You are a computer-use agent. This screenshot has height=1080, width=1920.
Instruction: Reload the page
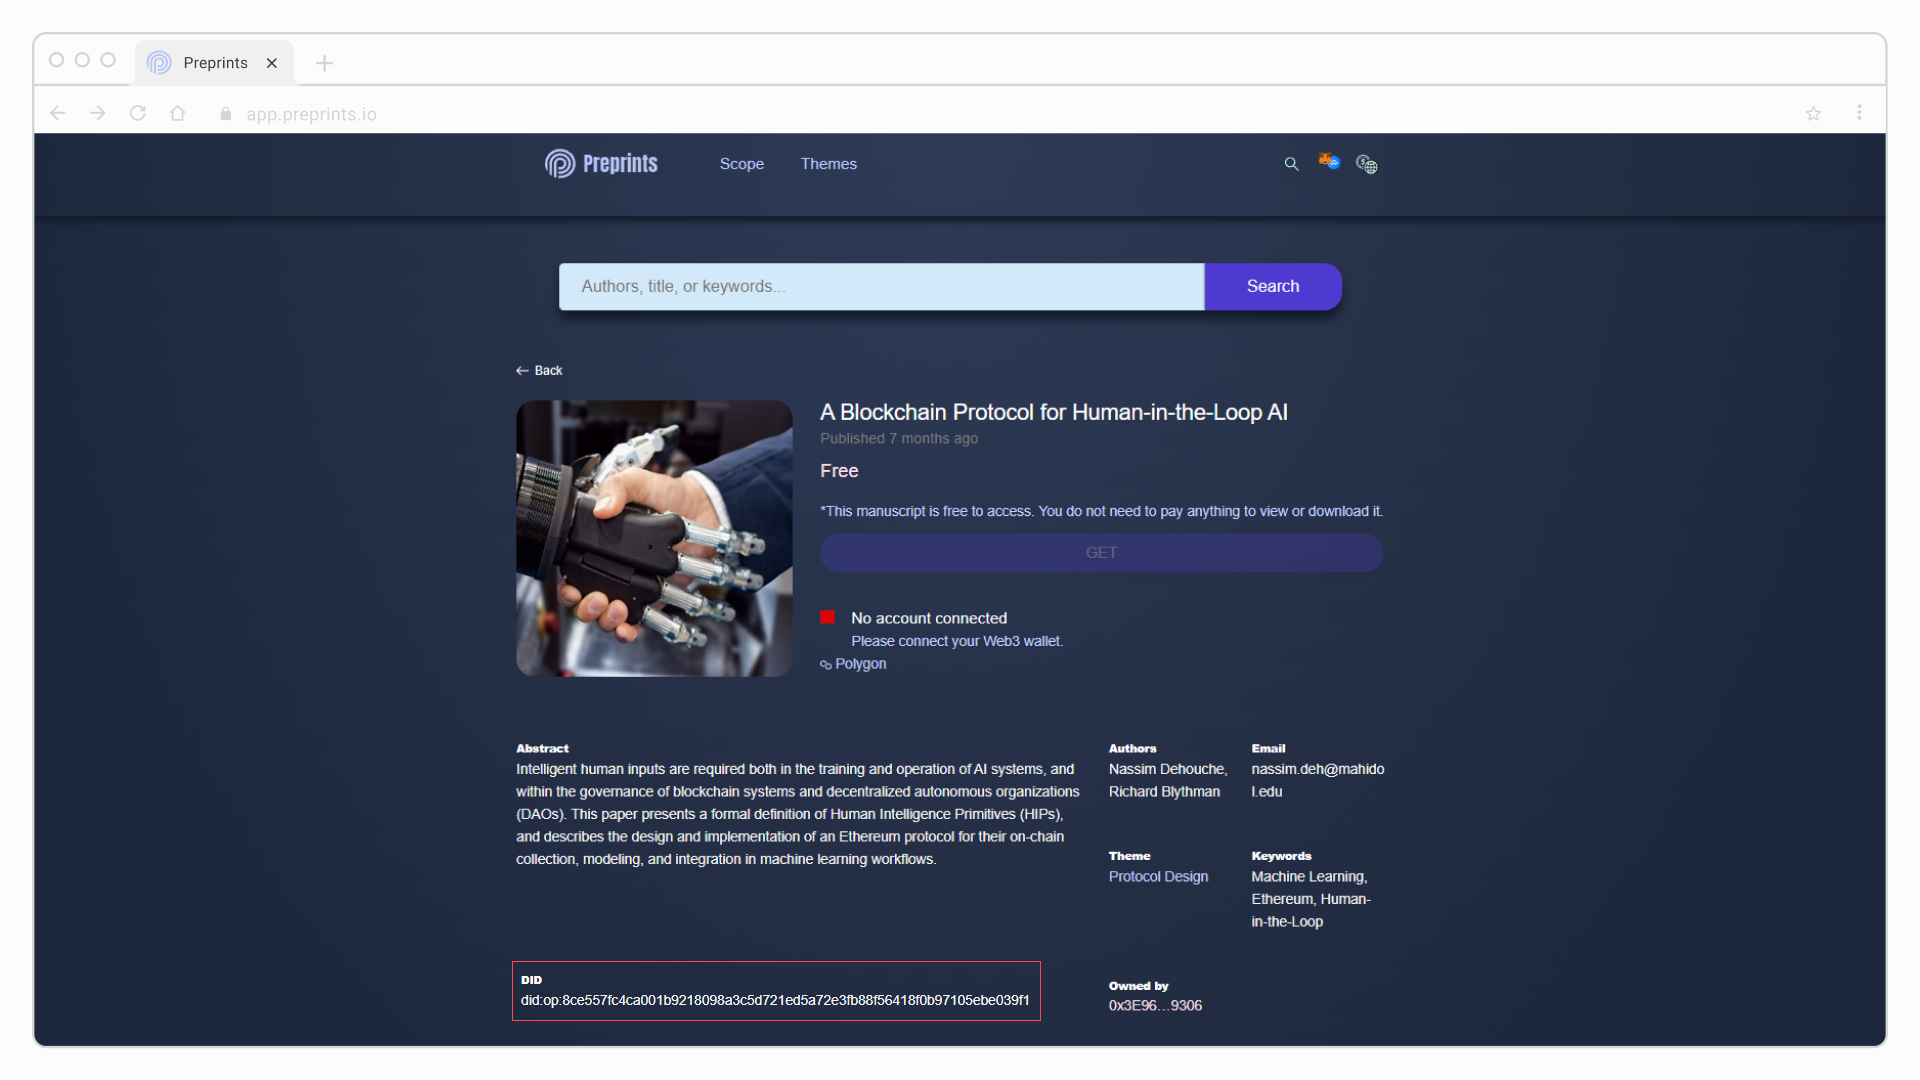(138, 113)
